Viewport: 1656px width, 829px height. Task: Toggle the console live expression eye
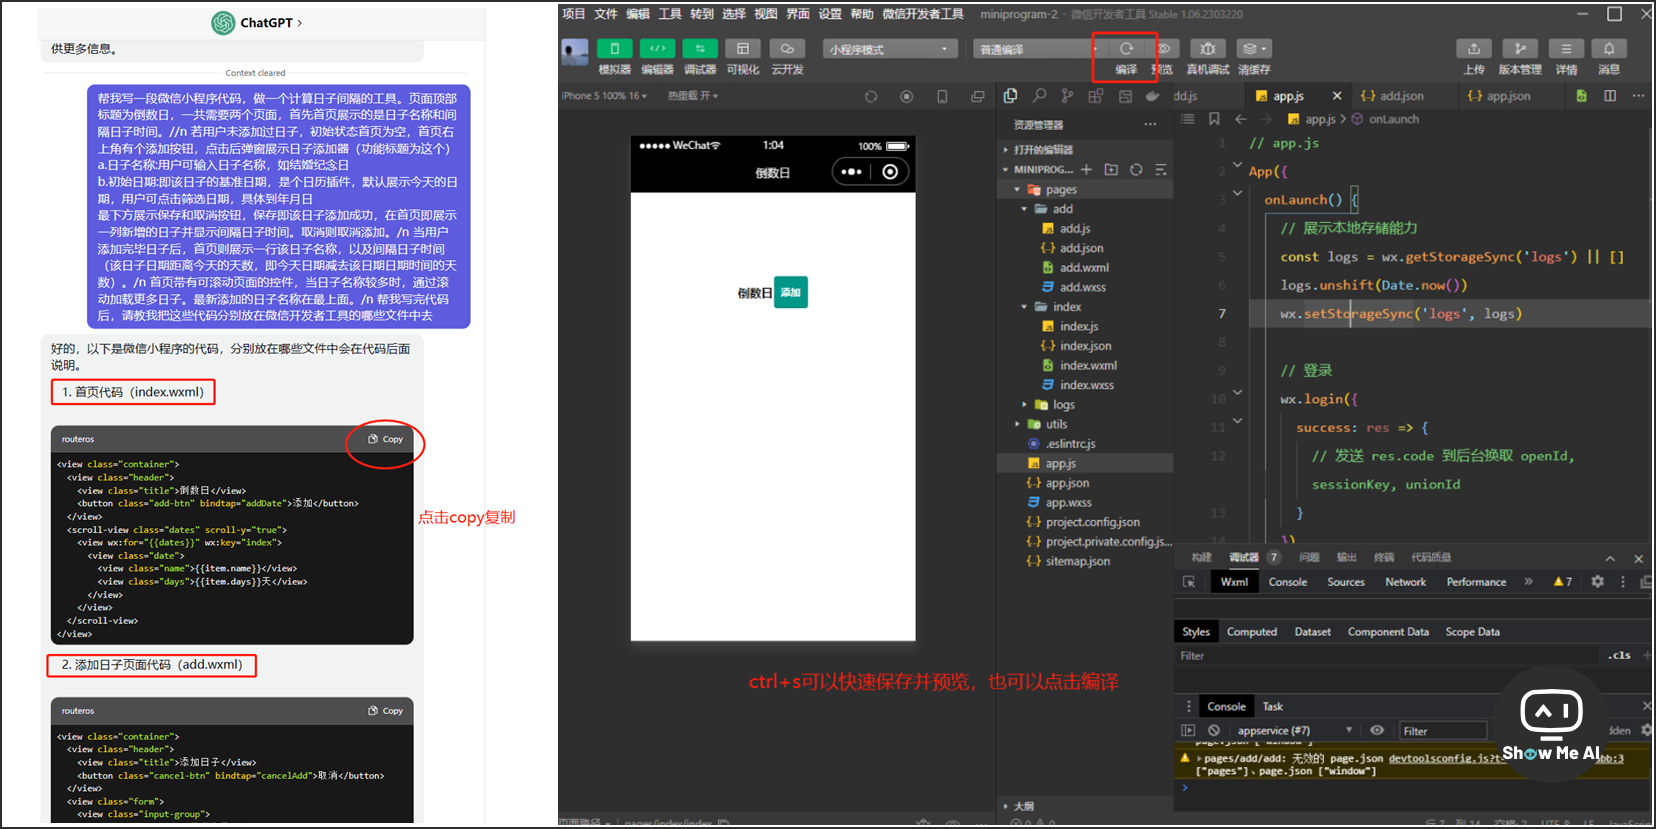1377,730
